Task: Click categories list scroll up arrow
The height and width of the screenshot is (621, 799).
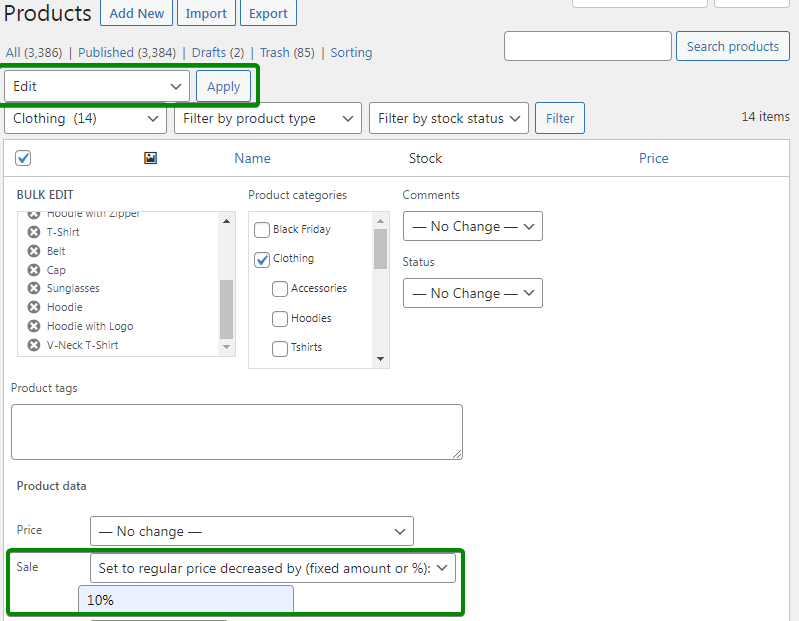Action: point(380,221)
